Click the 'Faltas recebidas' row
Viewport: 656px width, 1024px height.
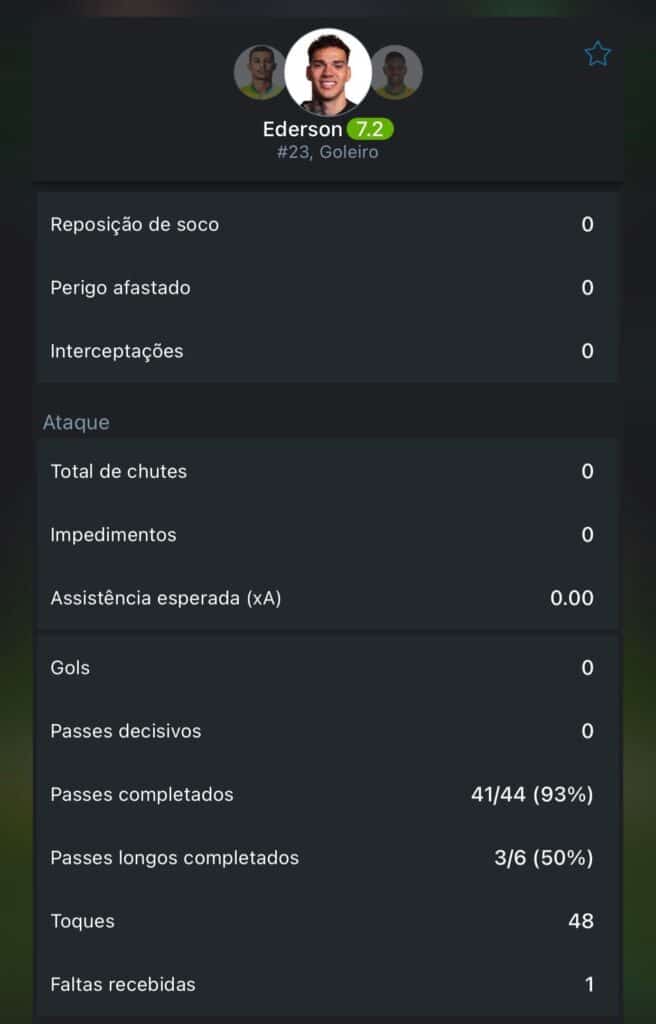point(328,985)
